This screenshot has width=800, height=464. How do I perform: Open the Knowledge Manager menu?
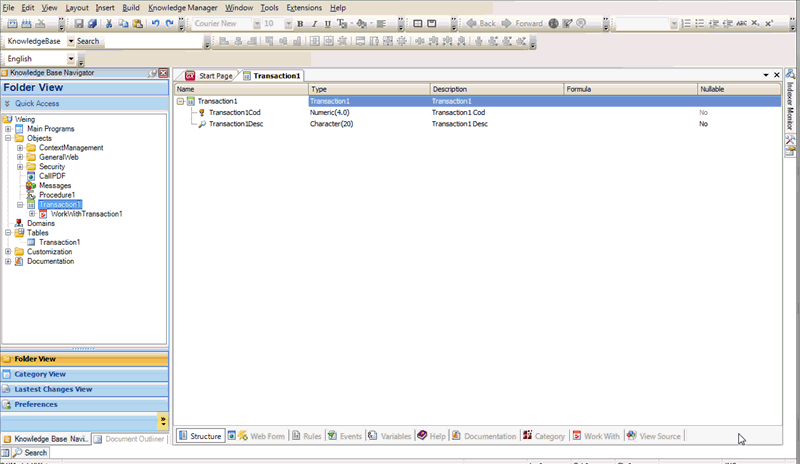[183, 8]
